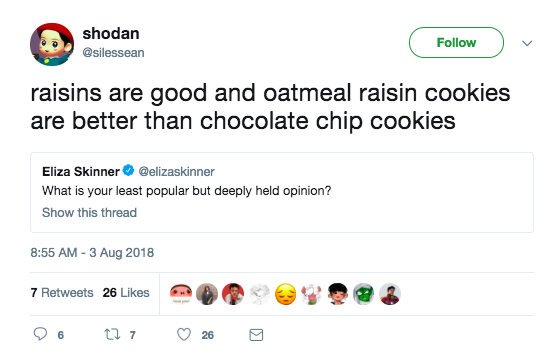Open the red background liker avatar
The width and height of the screenshot is (560, 364).
233,294
